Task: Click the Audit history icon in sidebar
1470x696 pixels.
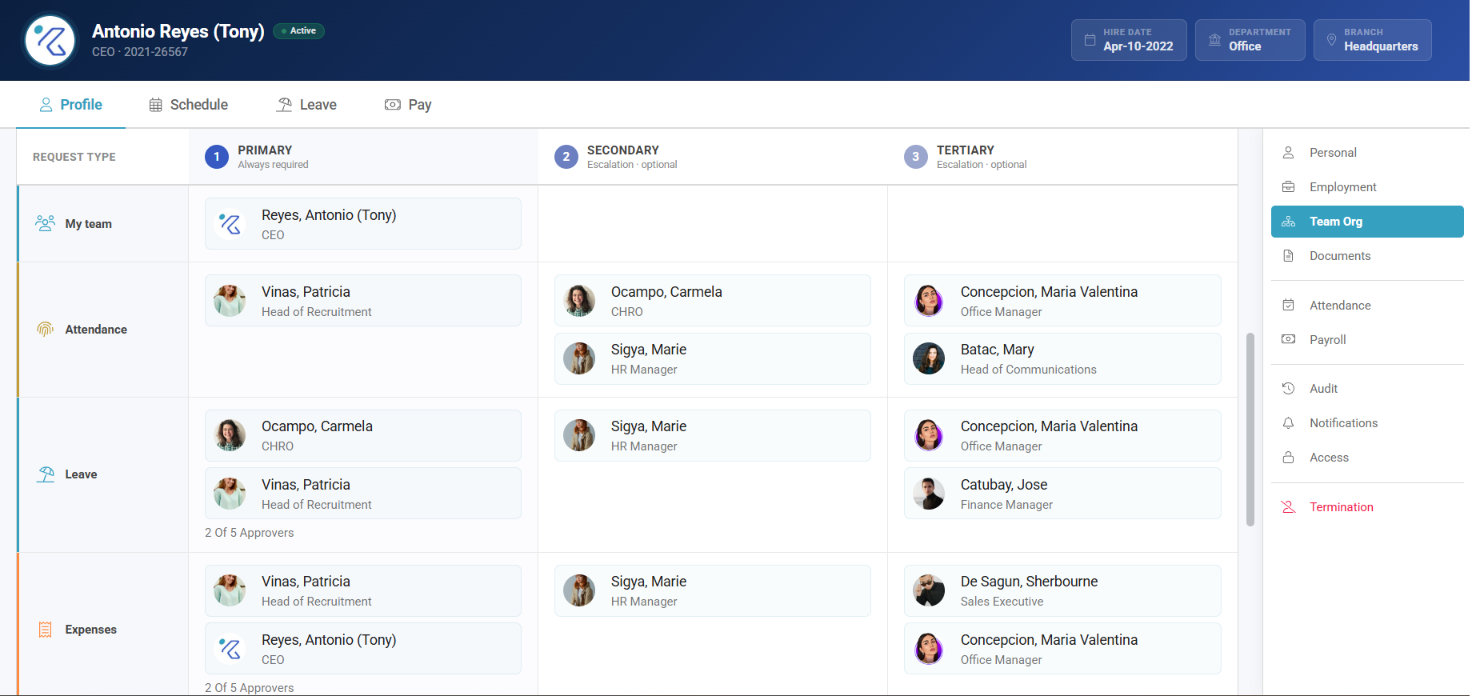Action: pos(1288,388)
